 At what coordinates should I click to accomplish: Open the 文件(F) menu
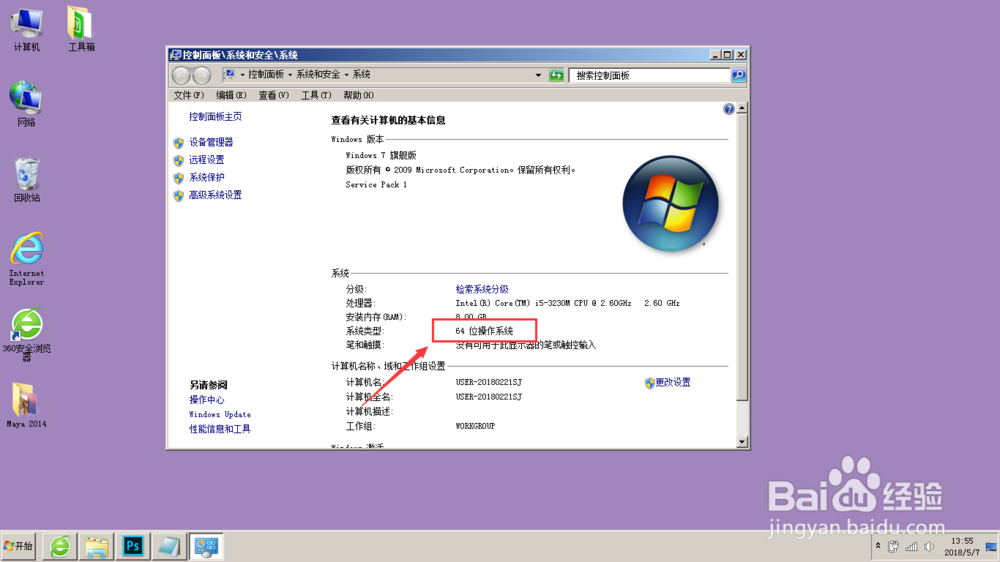pyautogui.click(x=188, y=95)
